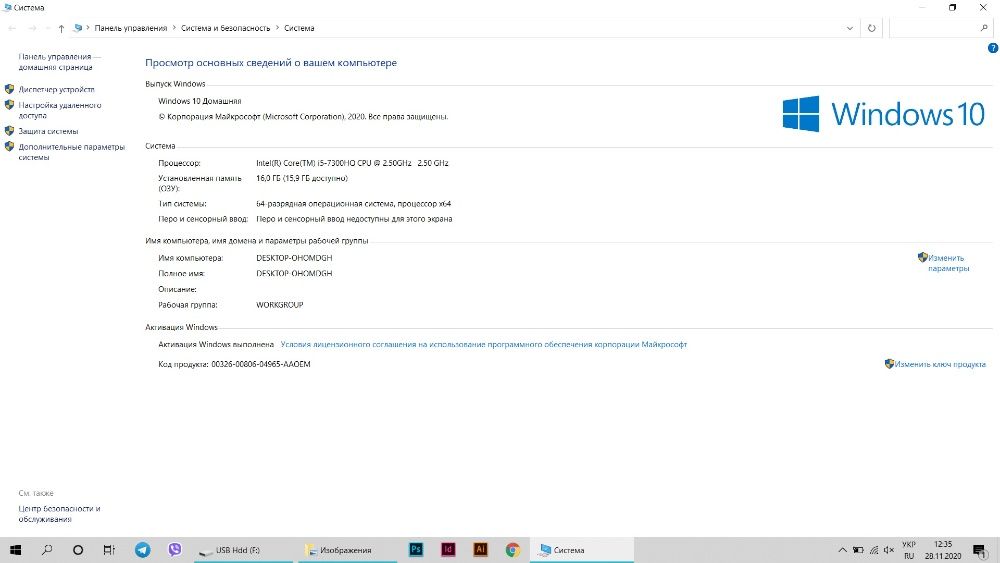This screenshot has width=1000, height=563.
Task: Open Настройка удаленного доступа
Action: point(59,110)
